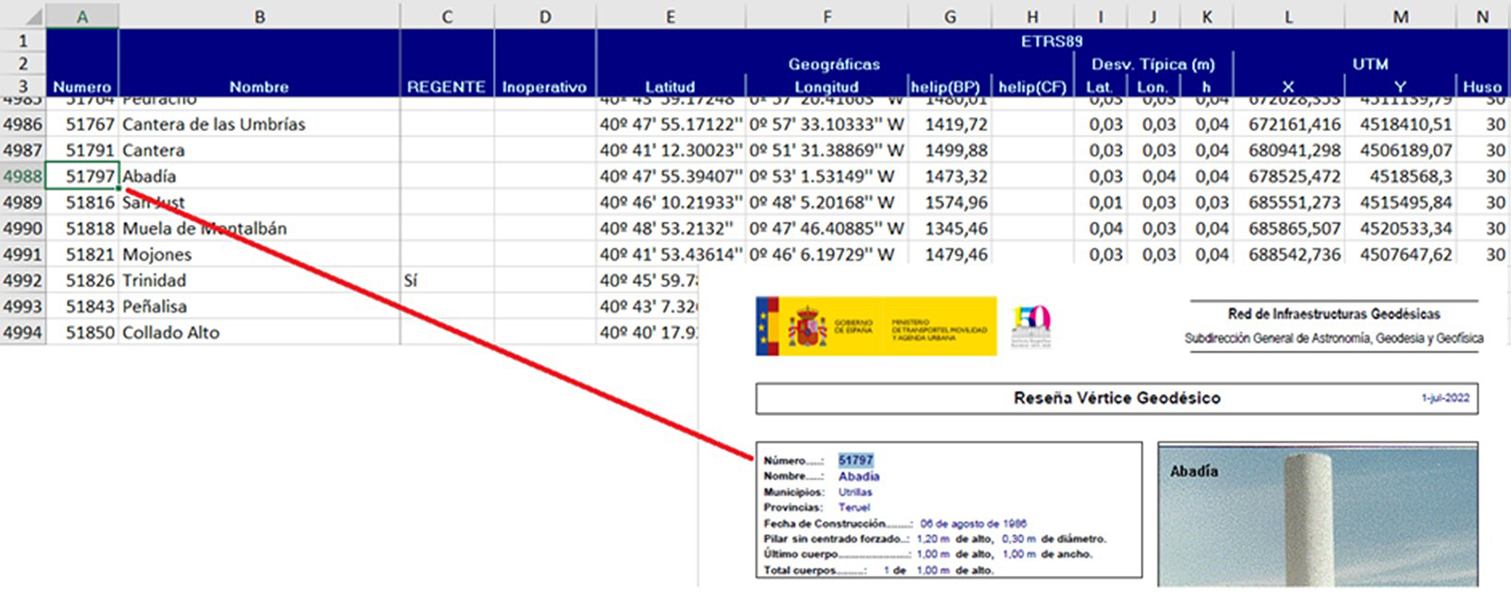Click the Select All corner triangle
The image size is (1511, 600).
(x=35, y=18)
